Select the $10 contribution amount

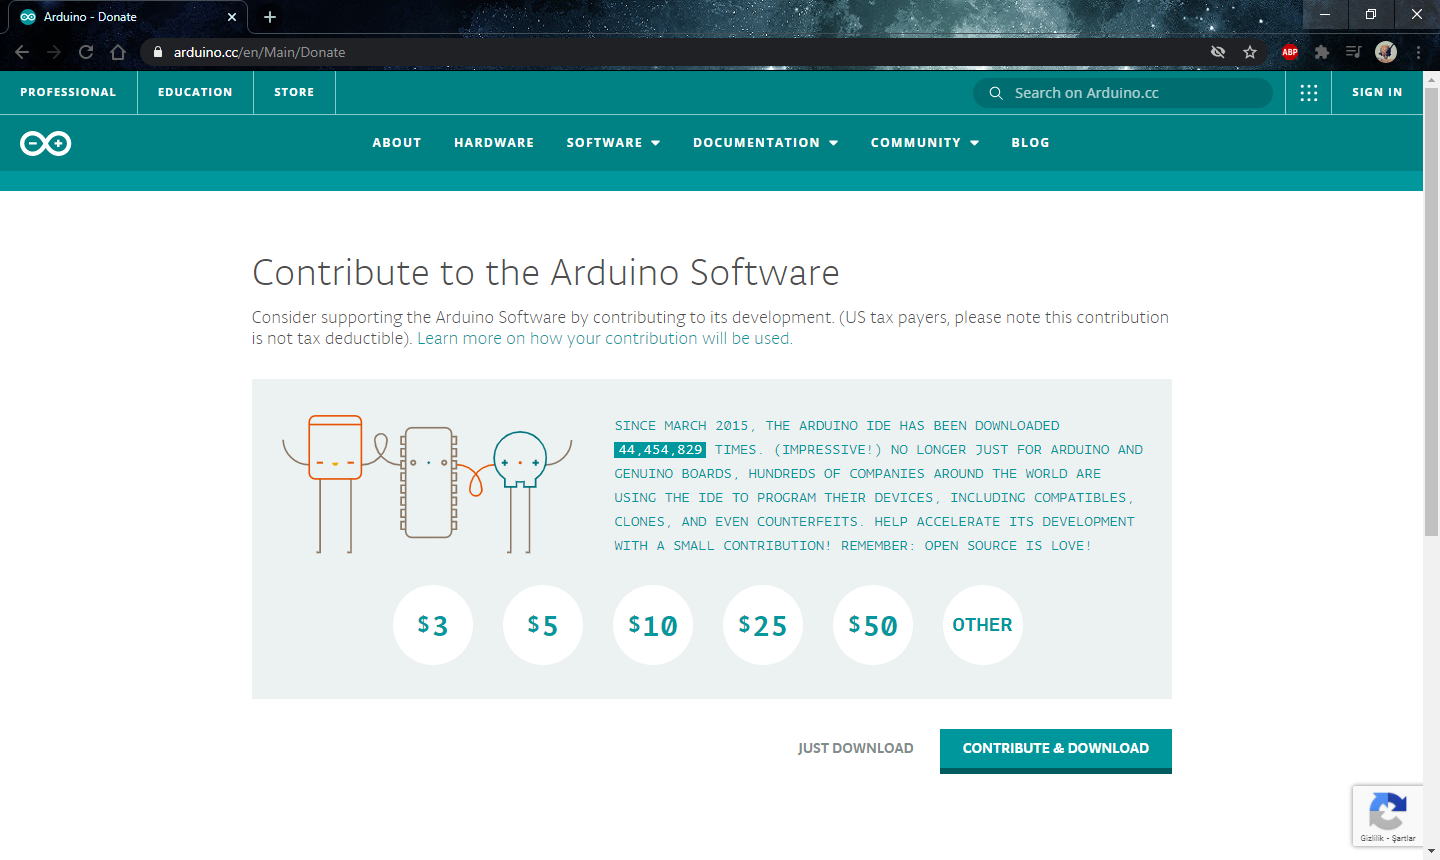click(x=653, y=625)
